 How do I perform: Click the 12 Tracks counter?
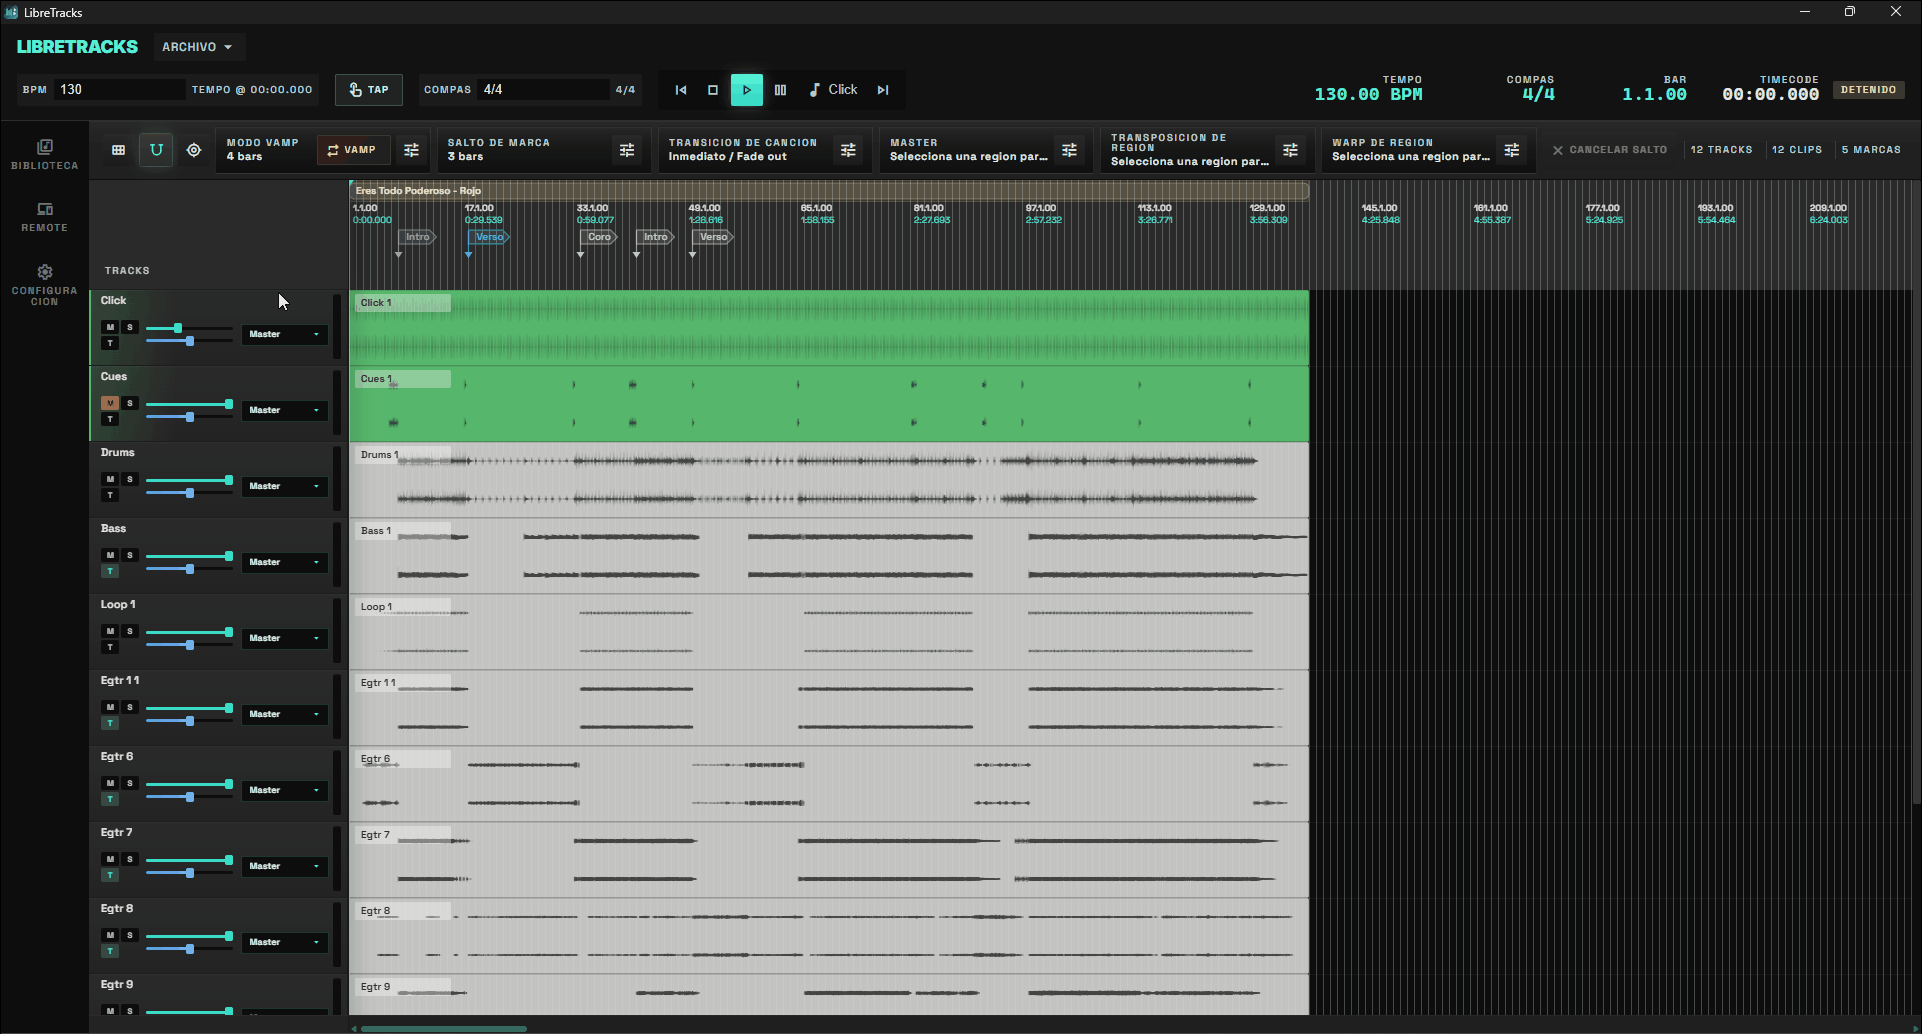coord(1721,150)
